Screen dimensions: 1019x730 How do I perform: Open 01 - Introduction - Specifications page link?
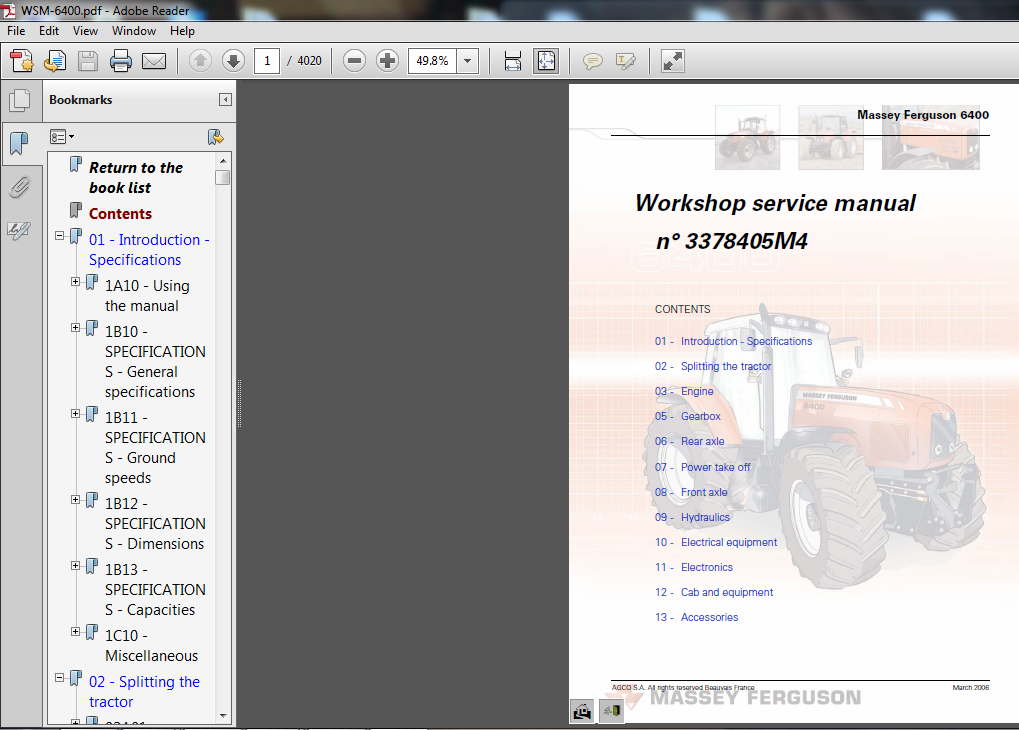[733, 341]
